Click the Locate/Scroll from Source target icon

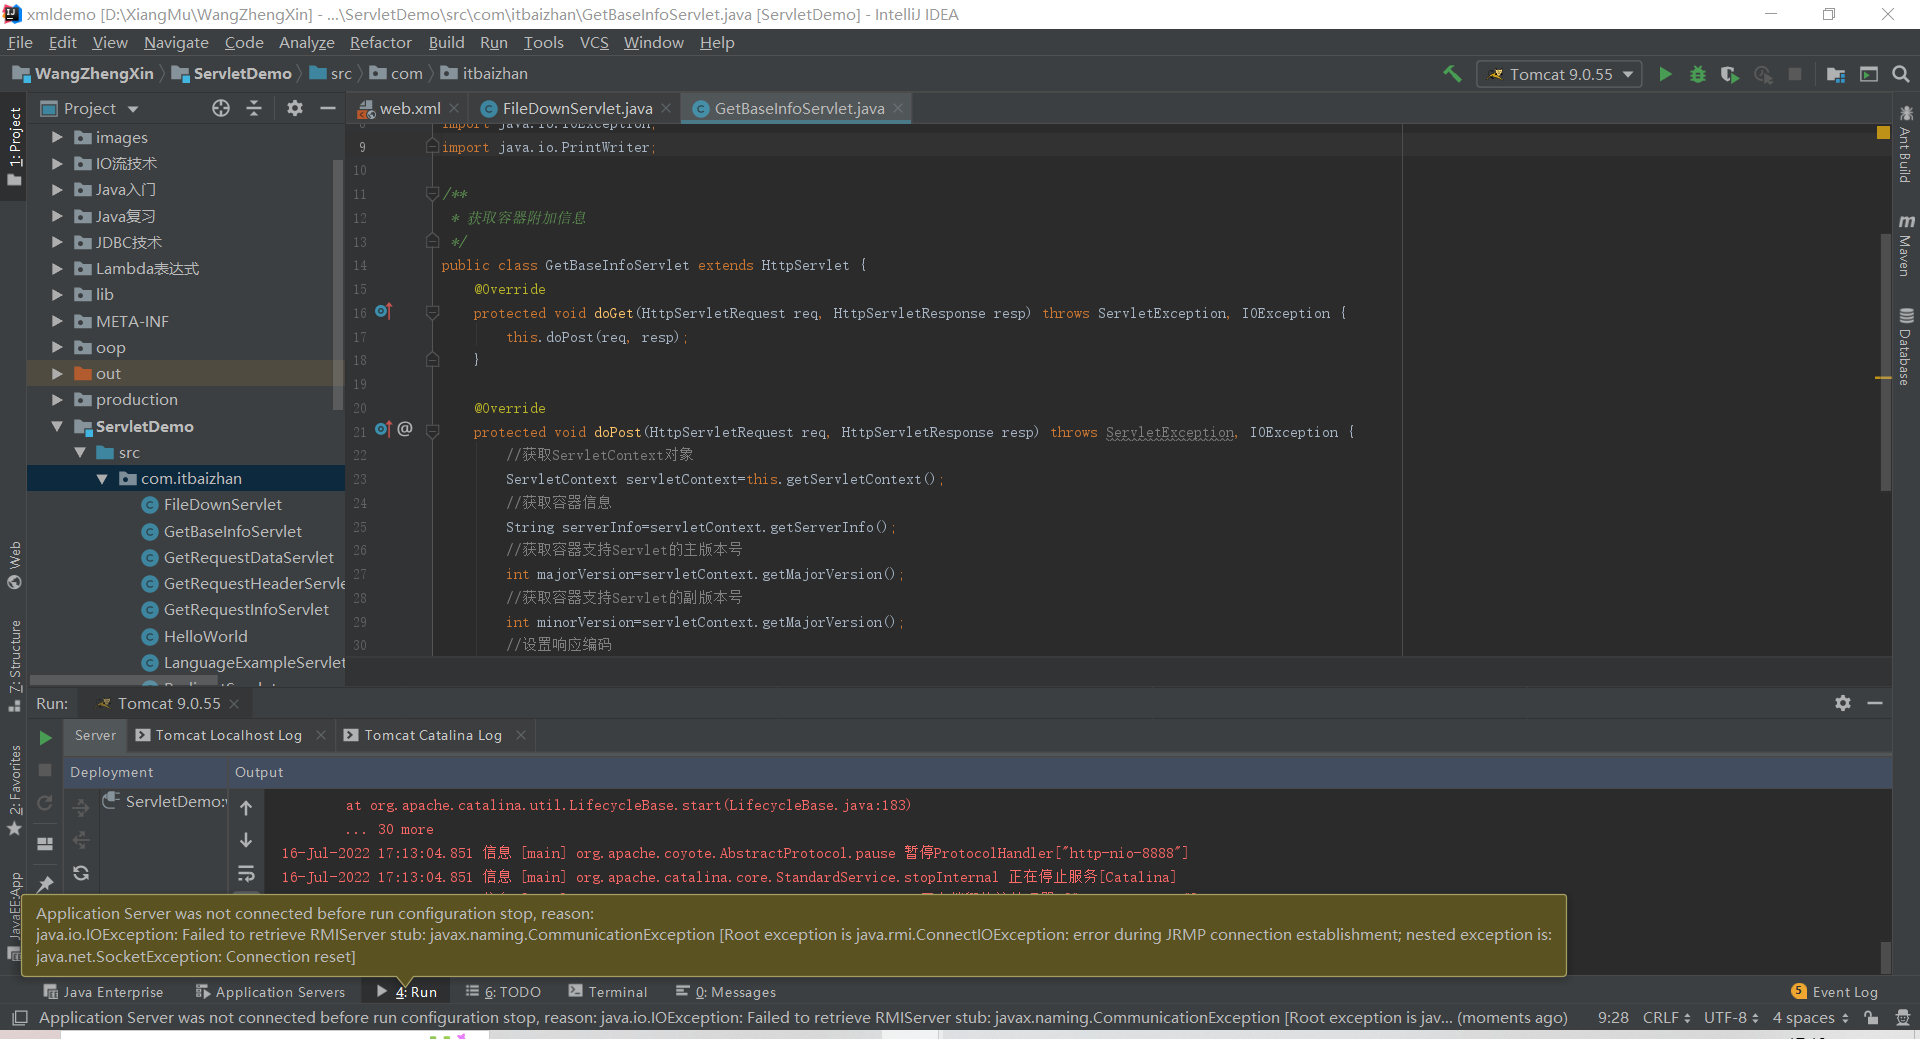[x=221, y=108]
